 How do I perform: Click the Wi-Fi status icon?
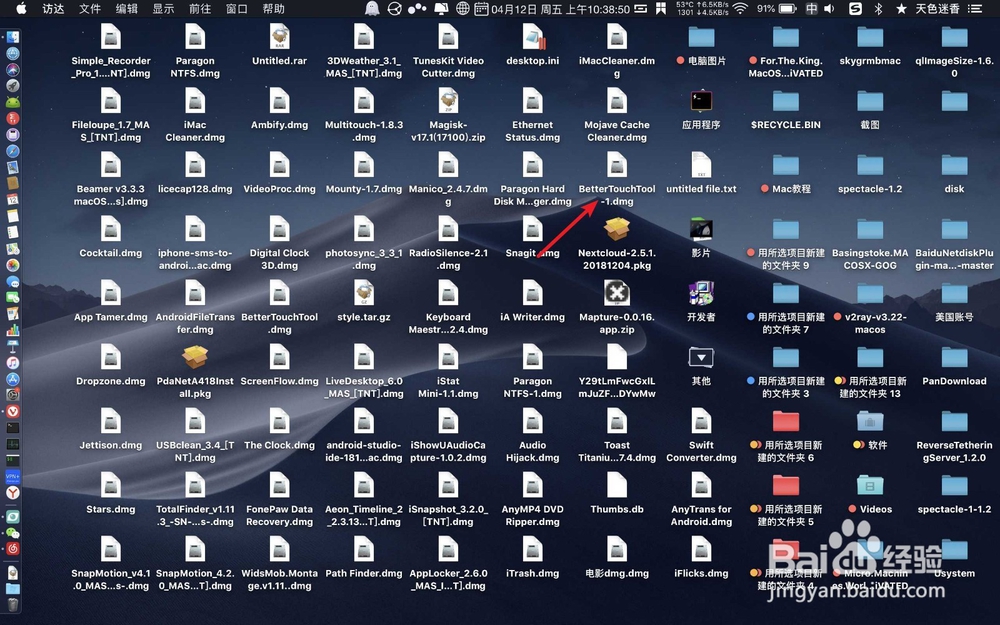pos(740,8)
